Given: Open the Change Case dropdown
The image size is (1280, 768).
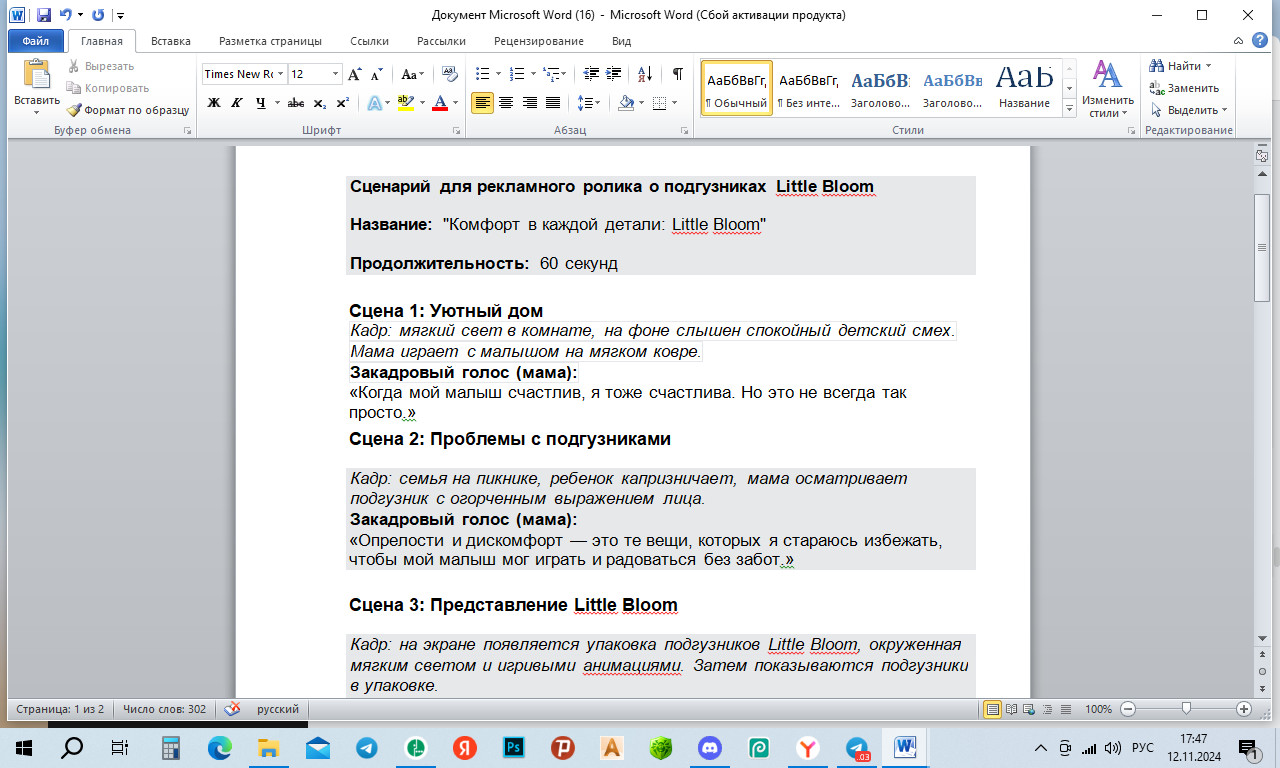Looking at the screenshot, I should click(412, 74).
